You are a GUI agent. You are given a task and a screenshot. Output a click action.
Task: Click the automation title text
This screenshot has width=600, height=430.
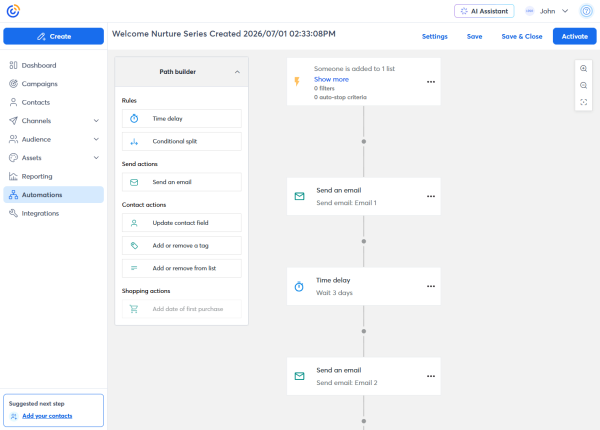coord(224,34)
